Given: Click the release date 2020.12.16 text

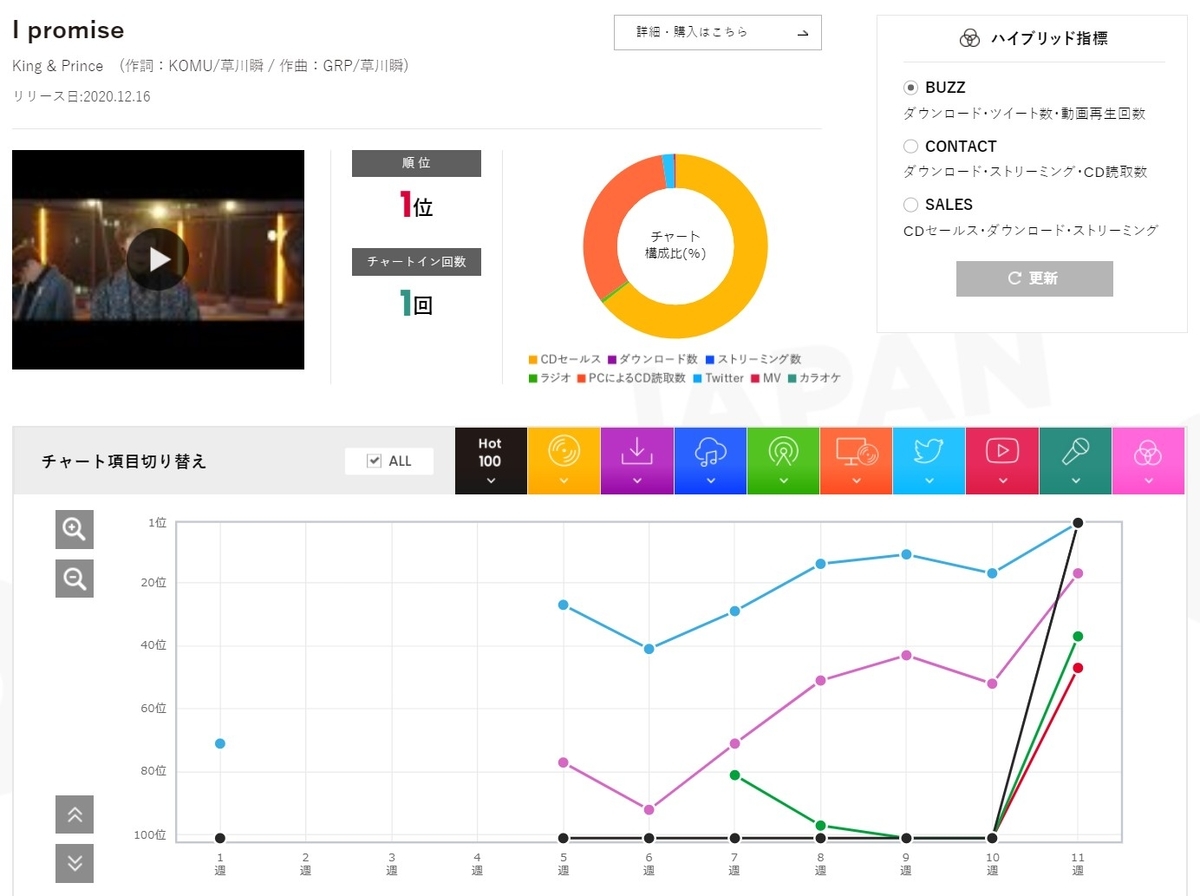Looking at the screenshot, I should click(81, 97).
